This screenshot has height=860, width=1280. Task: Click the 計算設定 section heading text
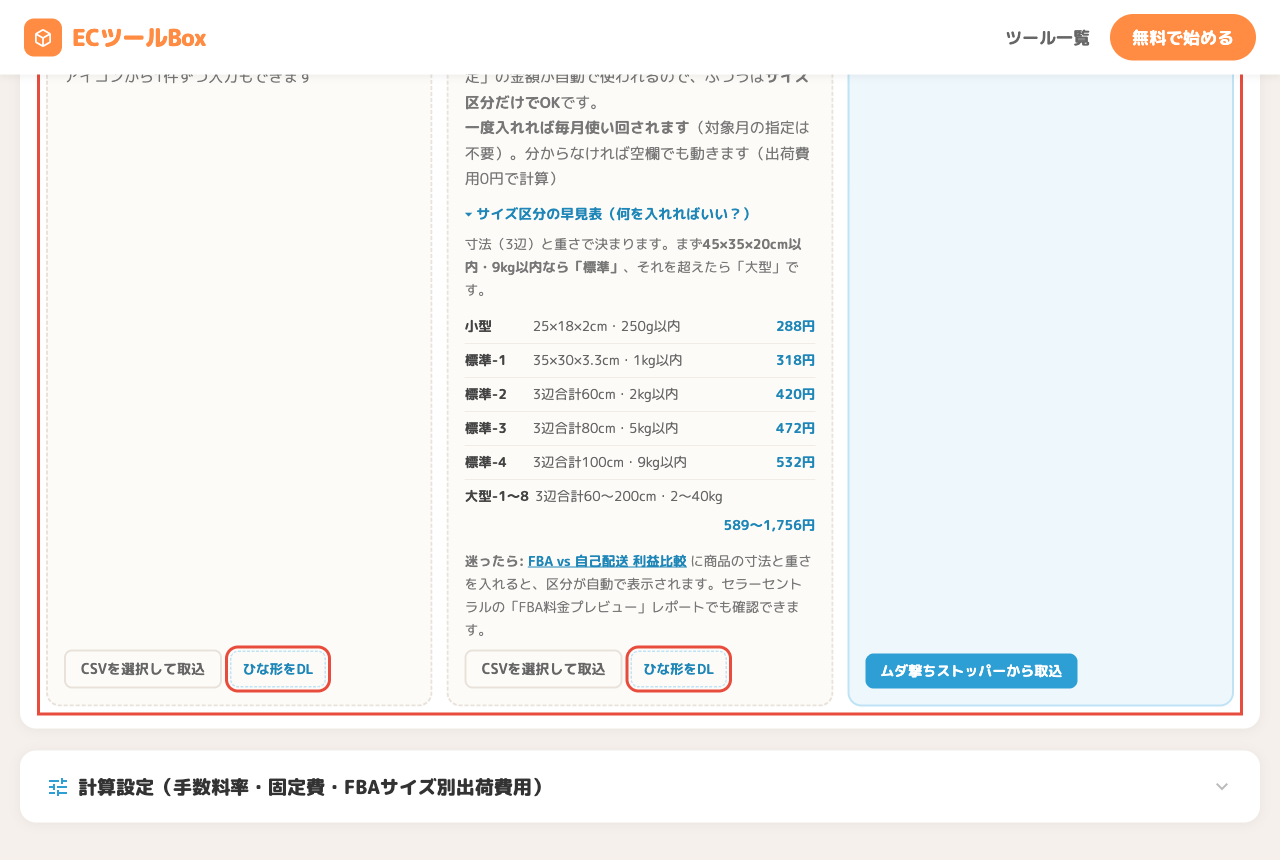[311, 787]
